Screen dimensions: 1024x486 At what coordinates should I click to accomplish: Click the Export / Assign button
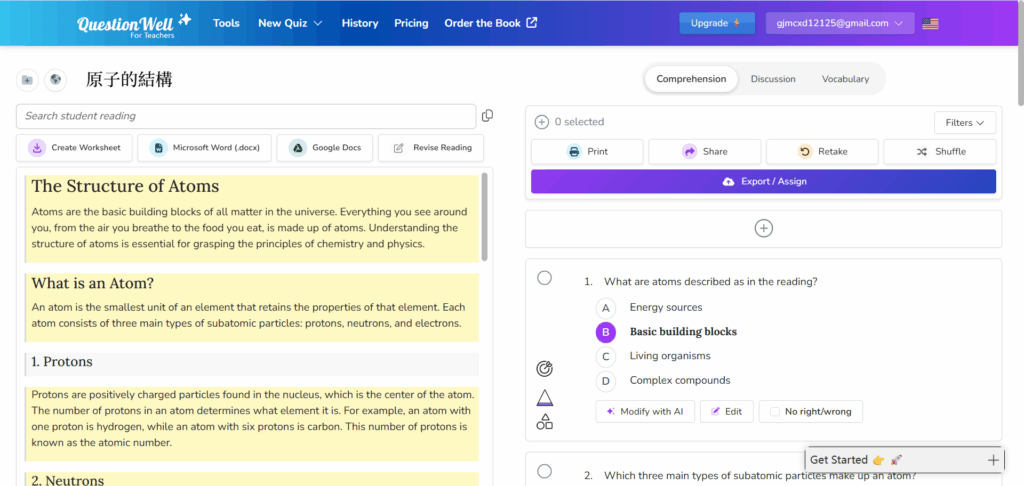tap(763, 182)
